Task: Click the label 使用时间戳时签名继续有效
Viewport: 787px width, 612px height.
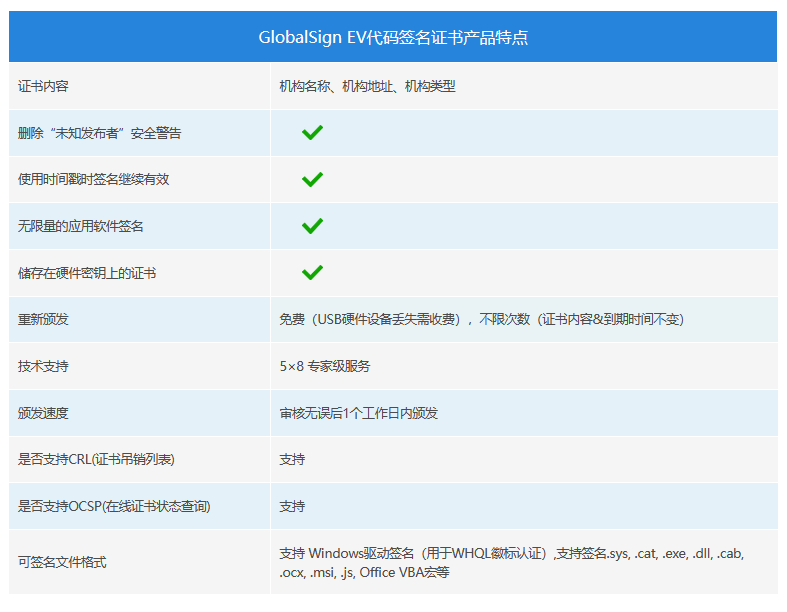Action: tap(93, 179)
